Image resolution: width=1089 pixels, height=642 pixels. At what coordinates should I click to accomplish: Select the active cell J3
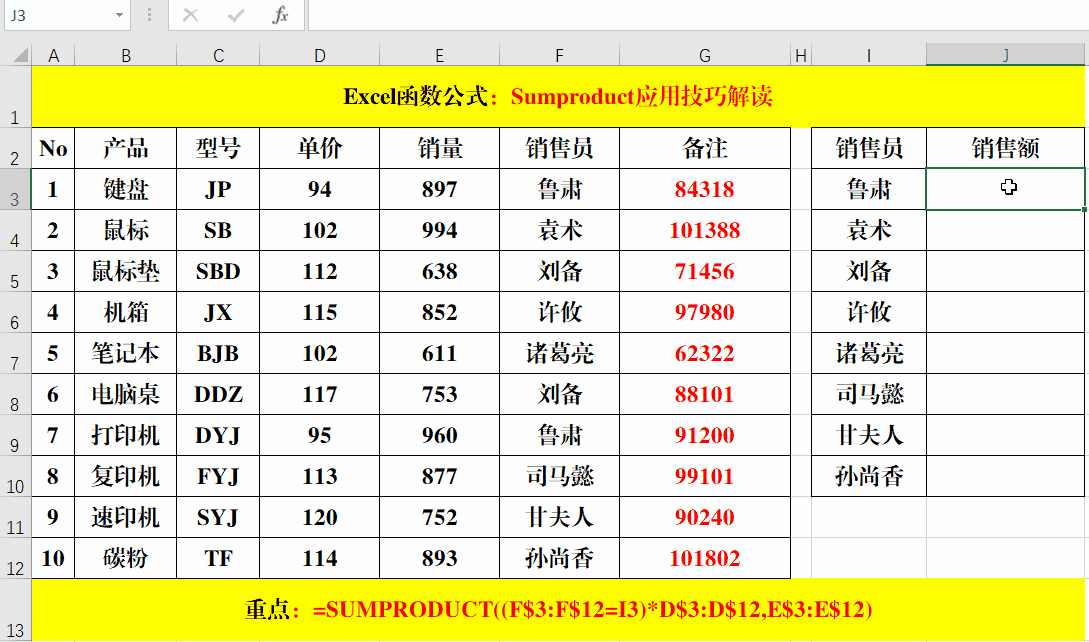[1006, 189]
